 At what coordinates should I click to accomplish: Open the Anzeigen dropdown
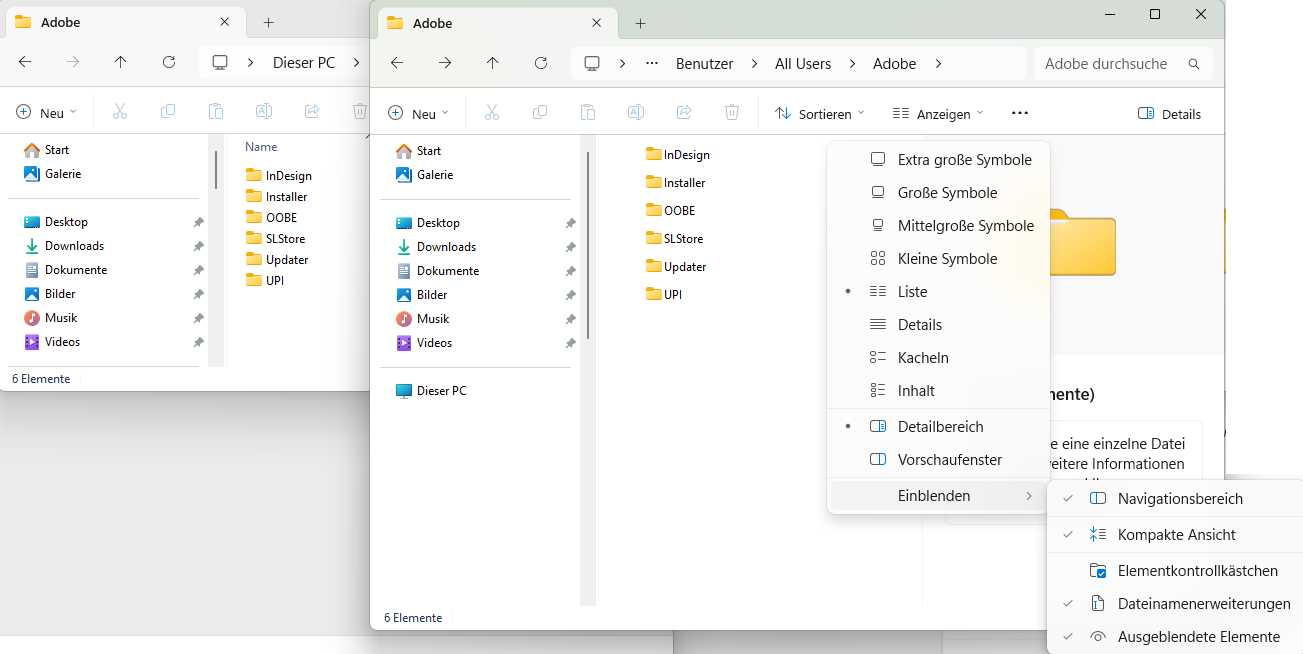click(x=938, y=113)
